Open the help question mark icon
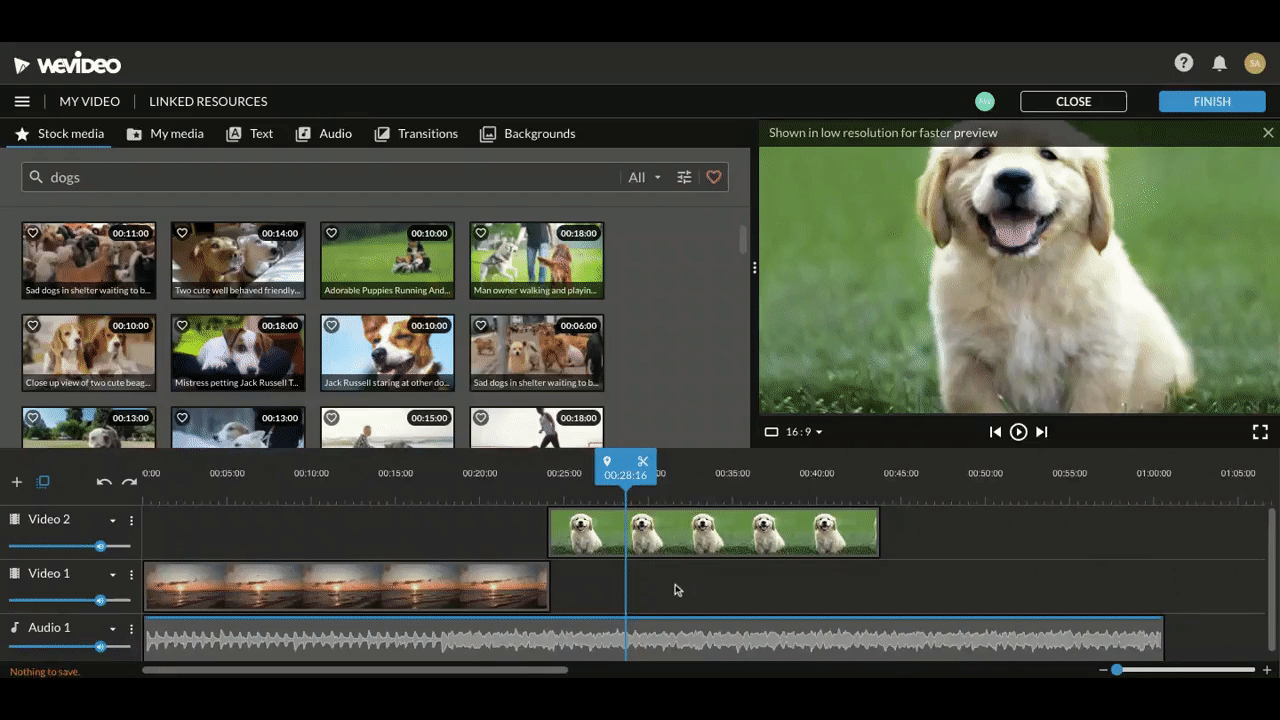The height and width of the screenshot is (720, 1280). point(1184,63)
